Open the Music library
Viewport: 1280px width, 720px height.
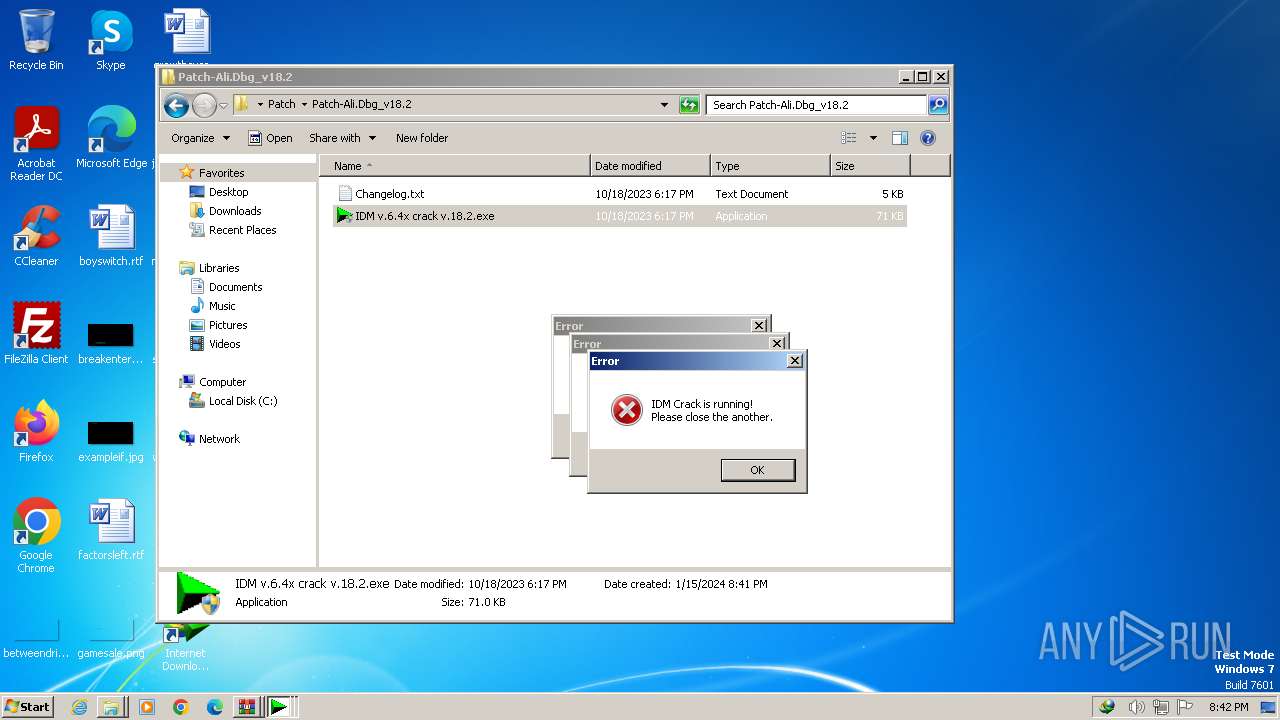(x=222, y=306)
